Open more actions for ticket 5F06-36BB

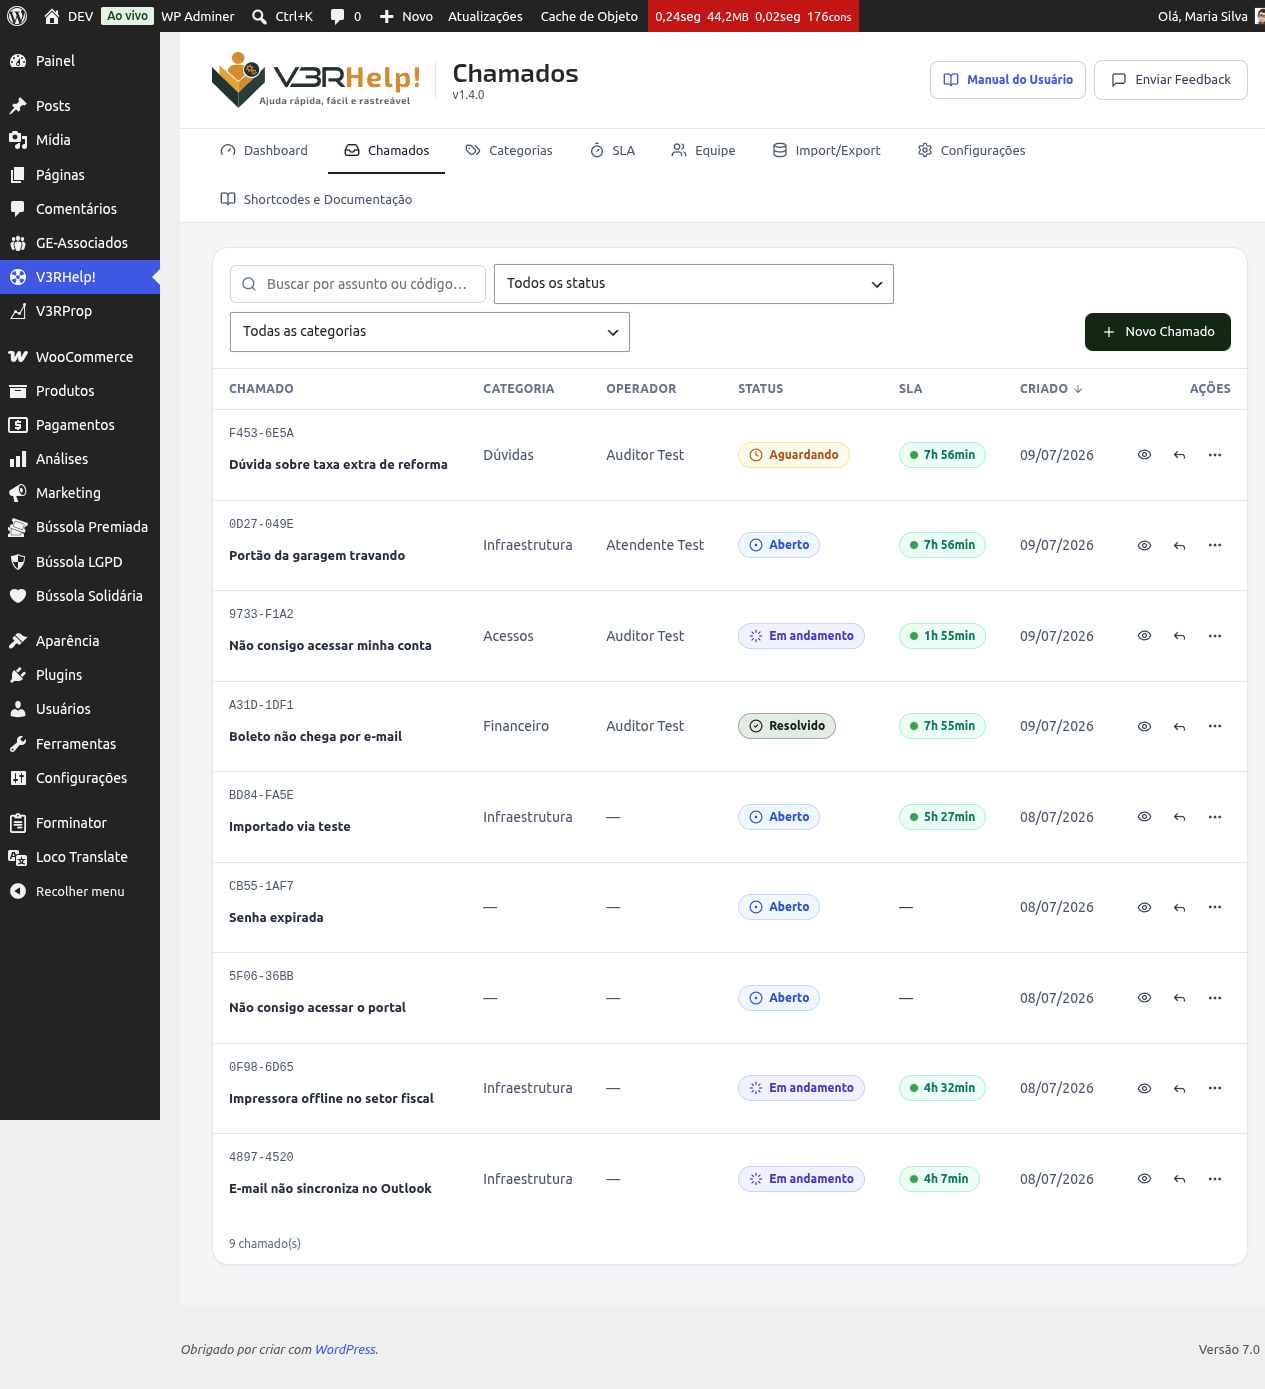pos(1215,998)
